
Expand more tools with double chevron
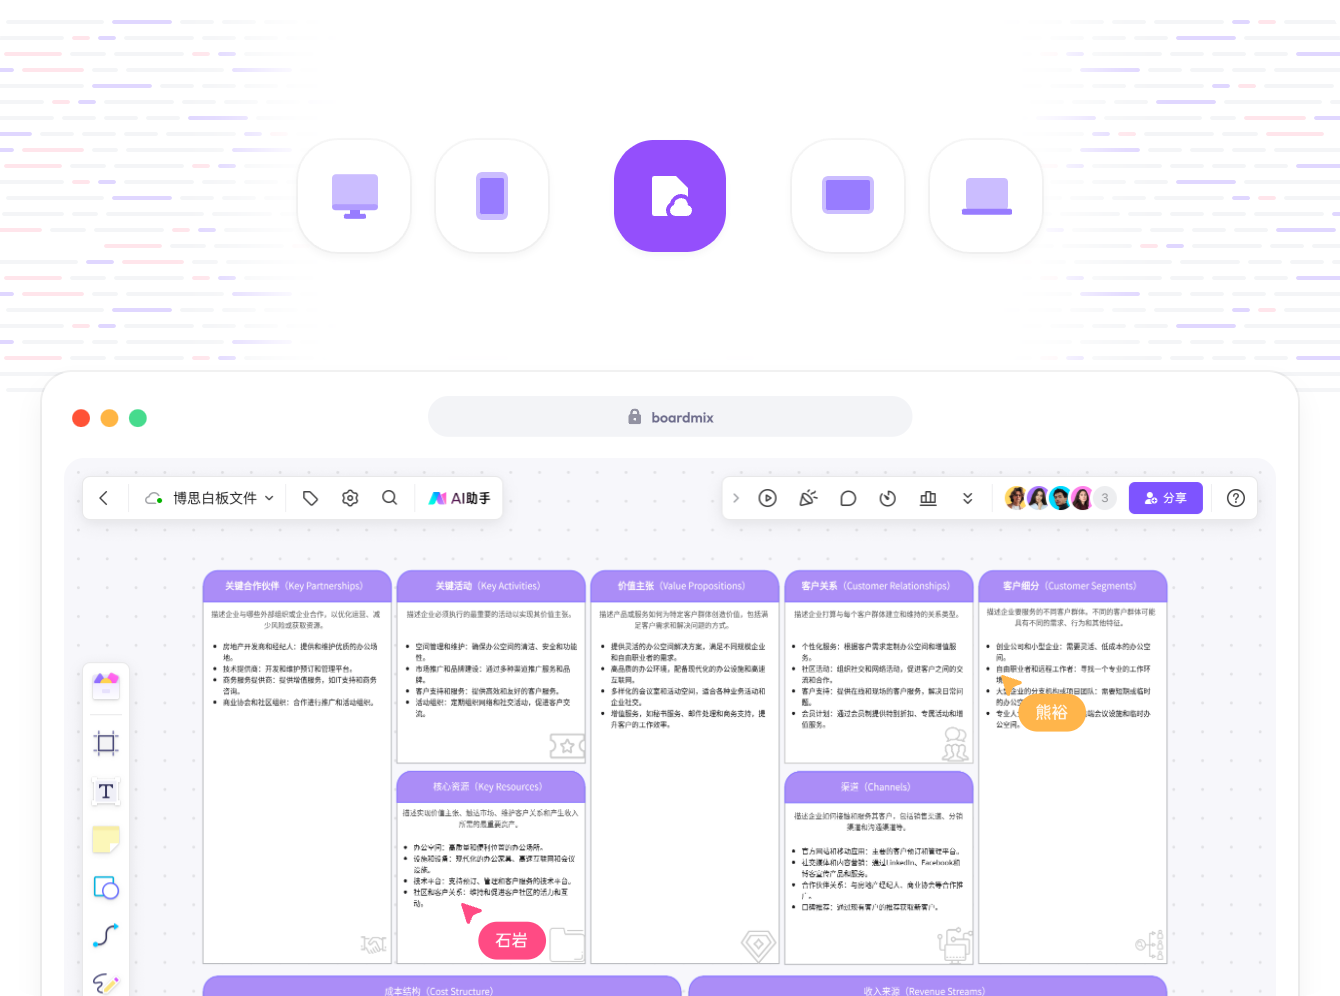(968, 498)
